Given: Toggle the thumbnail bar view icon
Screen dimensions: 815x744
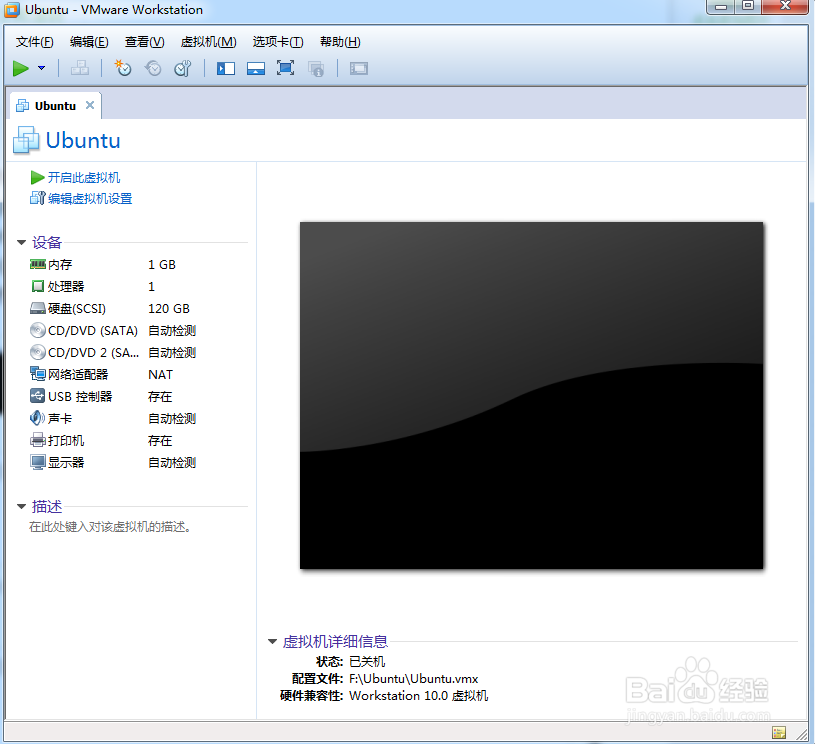Looking at the screenshot, I should pyautogui.click(x=256, y=69).
